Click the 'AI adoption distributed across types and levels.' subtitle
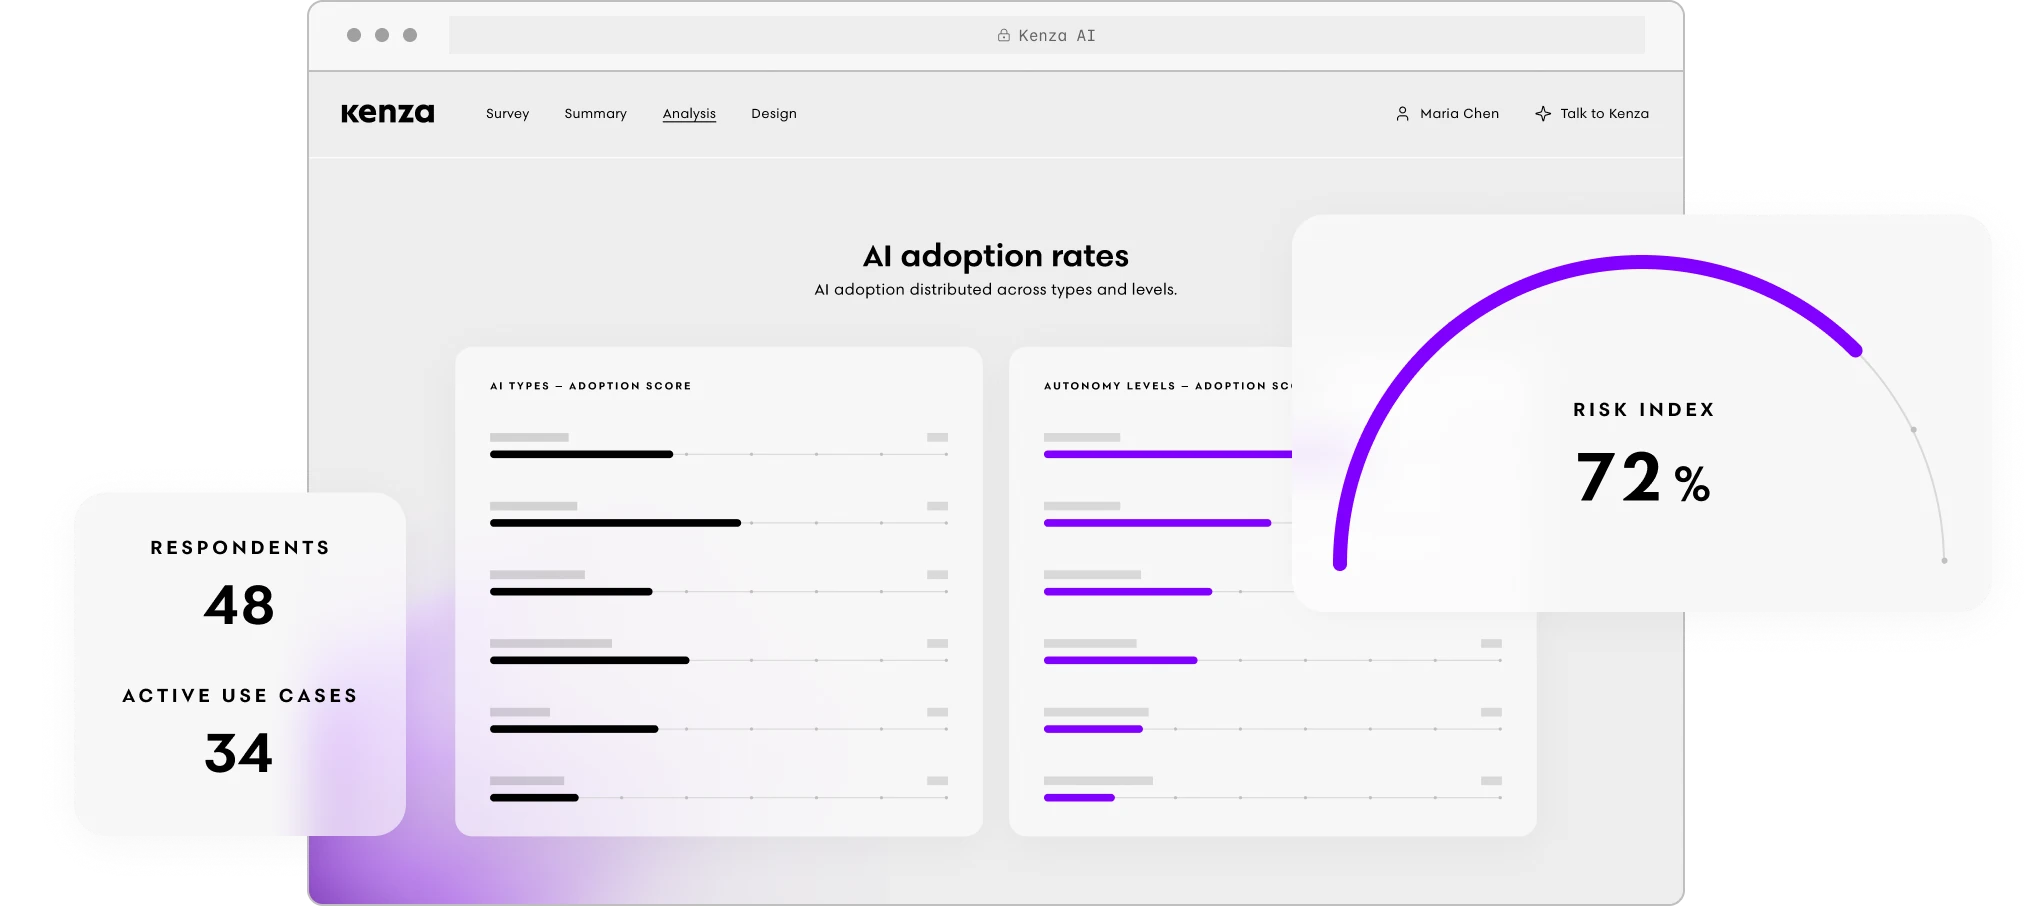 point(995,289)
